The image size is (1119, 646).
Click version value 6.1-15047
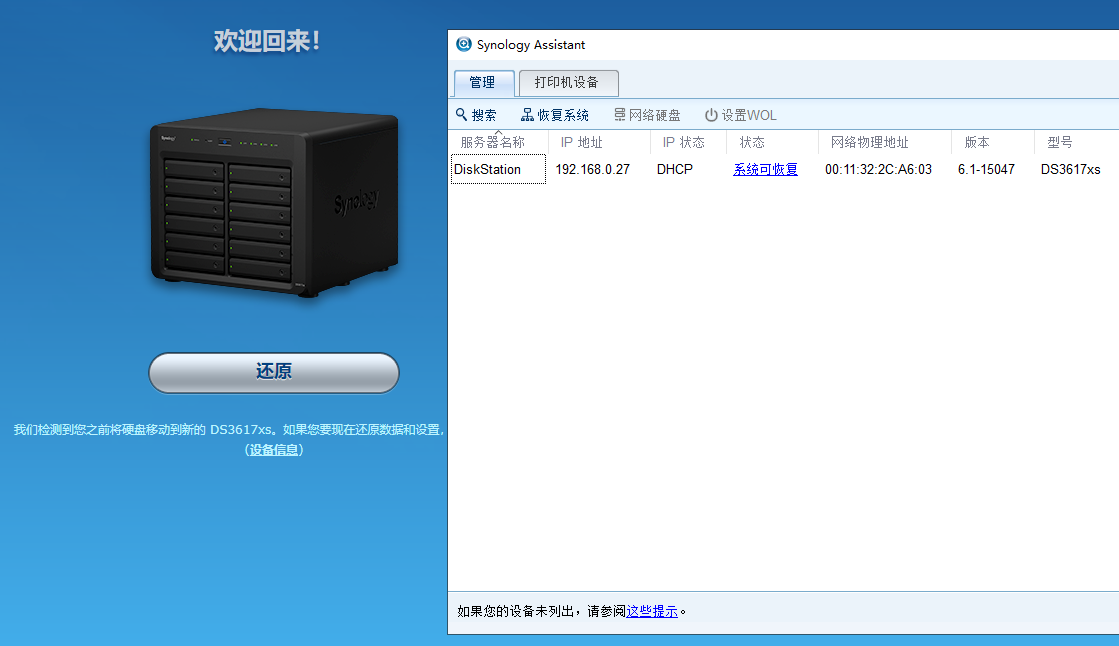pyautogui.click(x=986, y=169)
